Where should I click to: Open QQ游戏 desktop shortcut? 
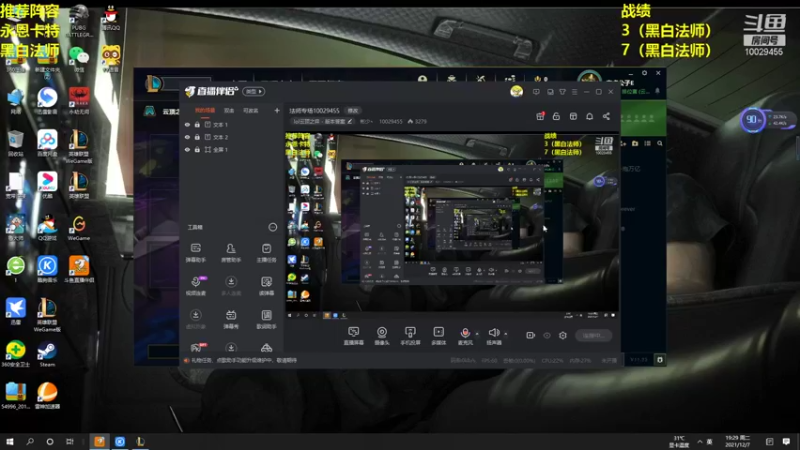pos(47,228)
